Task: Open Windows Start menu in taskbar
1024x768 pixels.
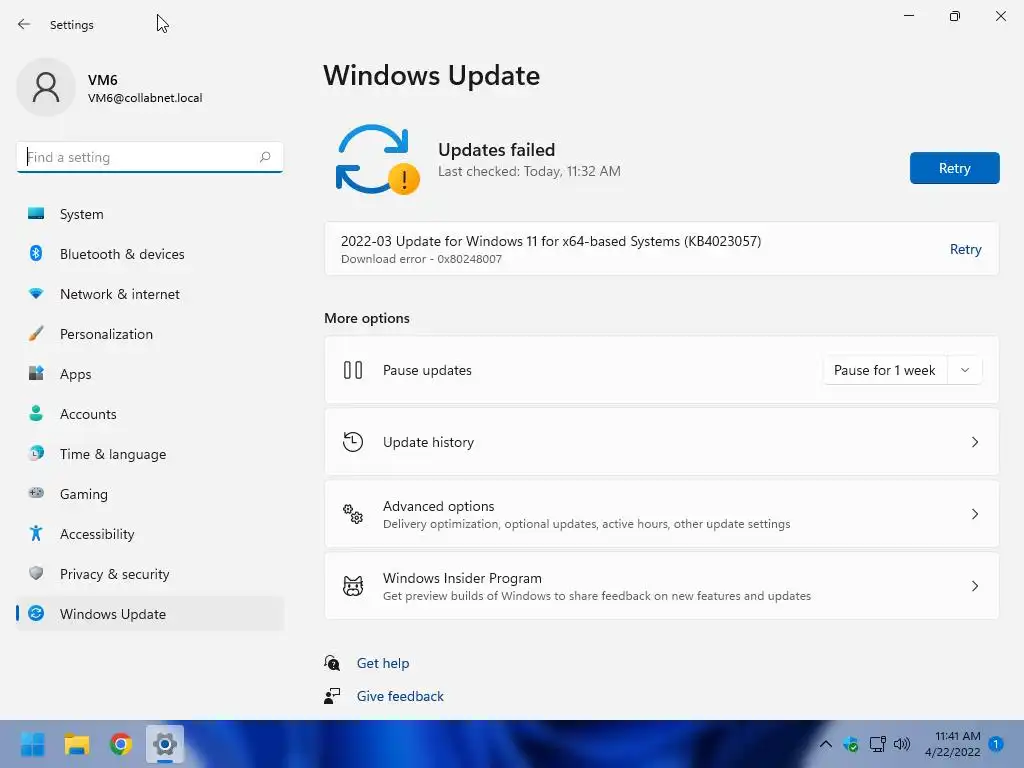Action: [x=33, y=744]
